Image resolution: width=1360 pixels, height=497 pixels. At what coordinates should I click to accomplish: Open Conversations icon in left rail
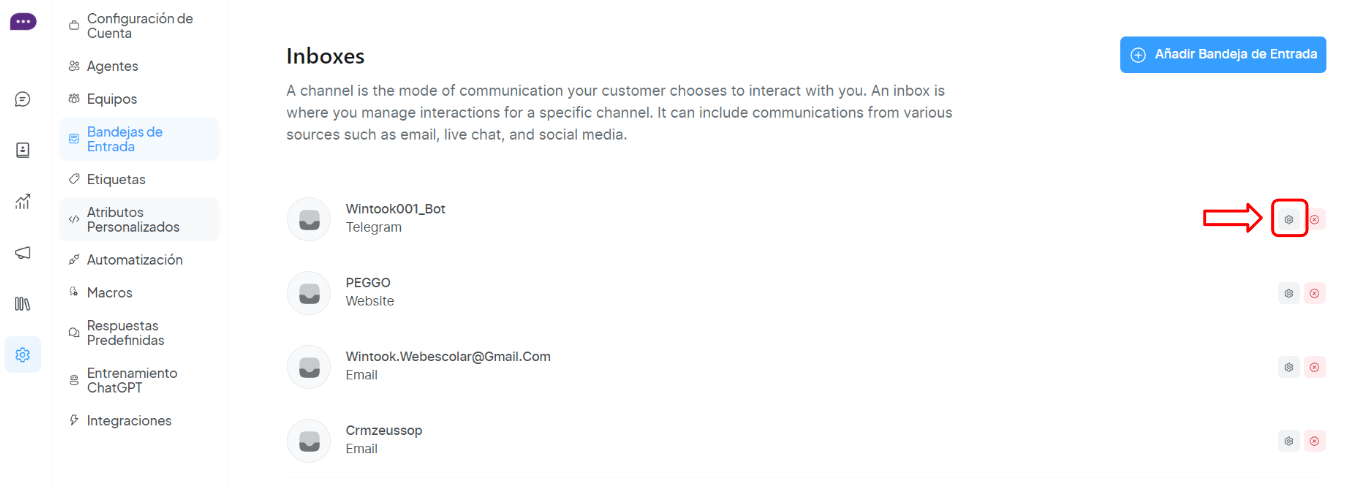(x=22, y=99)
